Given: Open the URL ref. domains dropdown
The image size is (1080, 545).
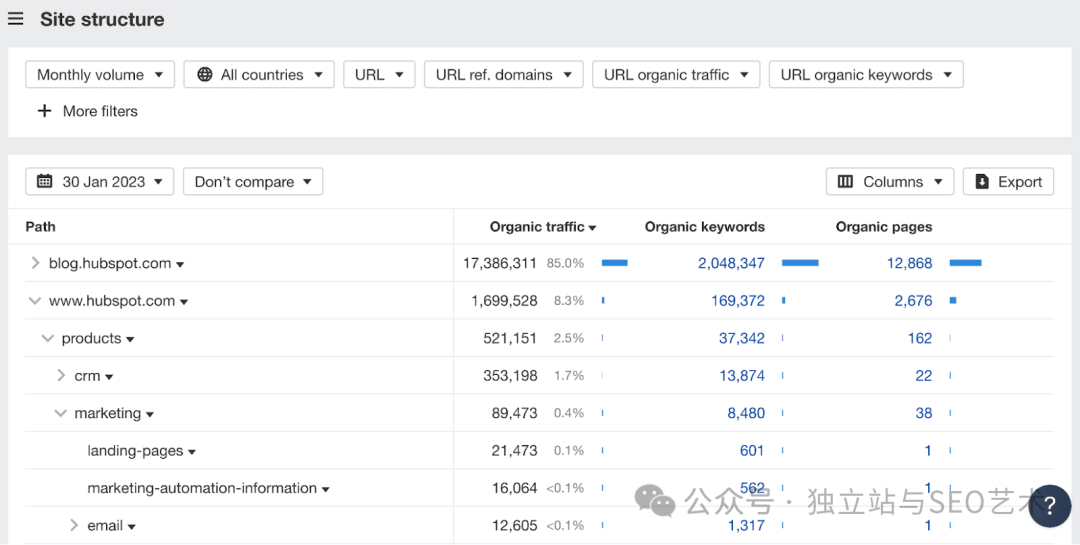Looking at the screenshot, I should point(504,74).
